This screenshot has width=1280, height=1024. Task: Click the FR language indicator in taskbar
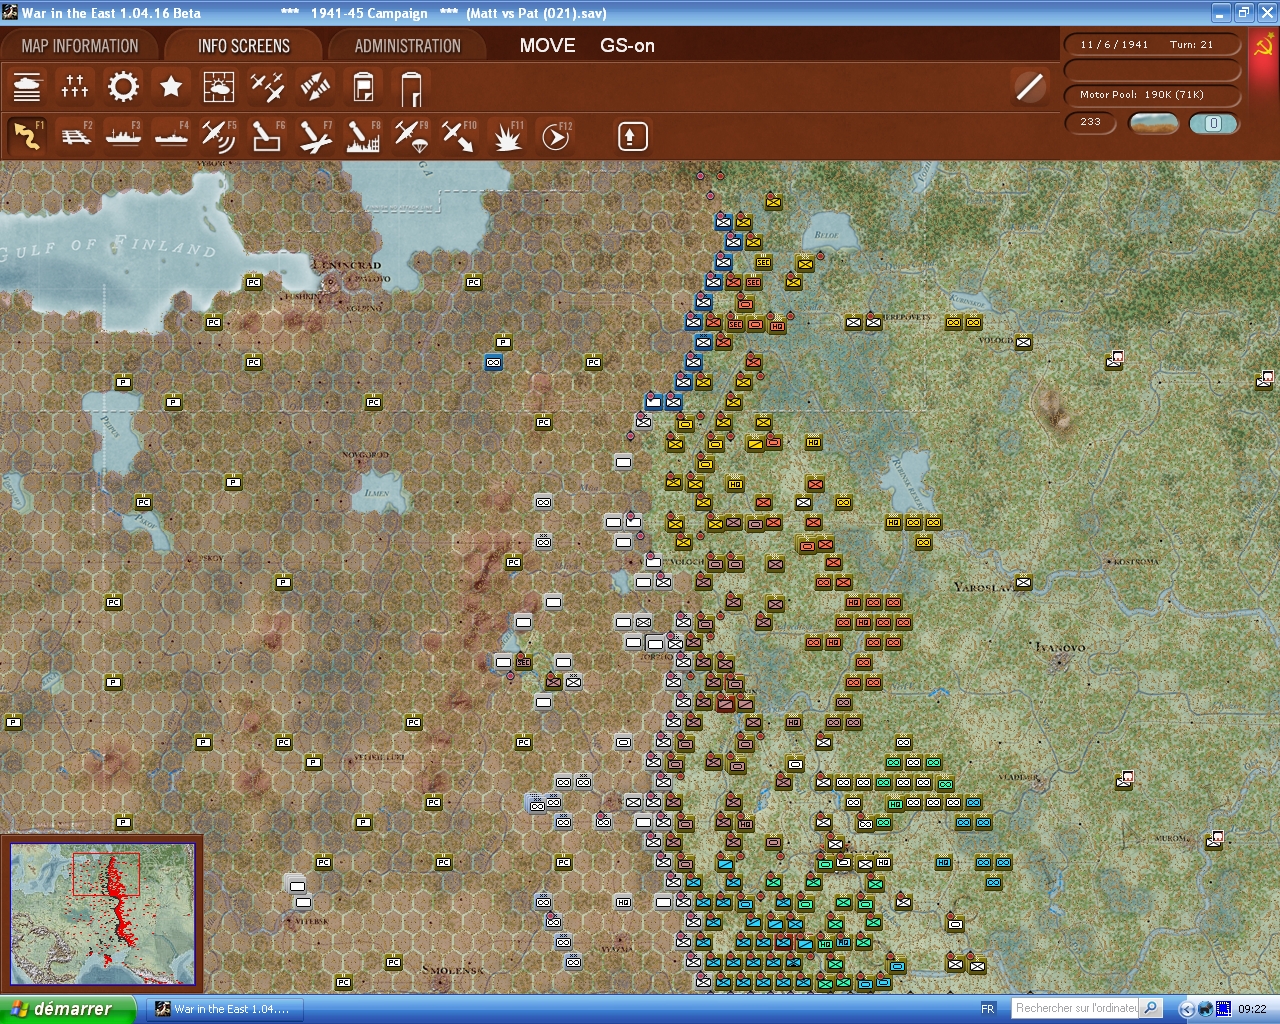[x=988, y=1009]
